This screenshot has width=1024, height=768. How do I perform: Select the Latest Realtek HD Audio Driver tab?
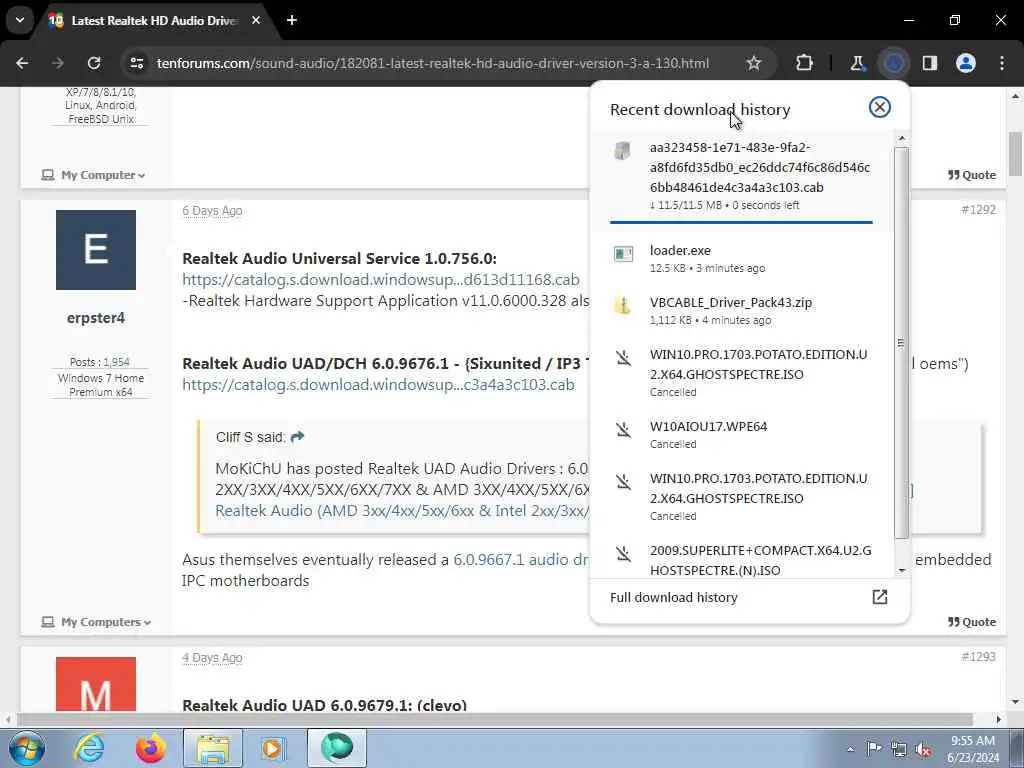[154, 20]
